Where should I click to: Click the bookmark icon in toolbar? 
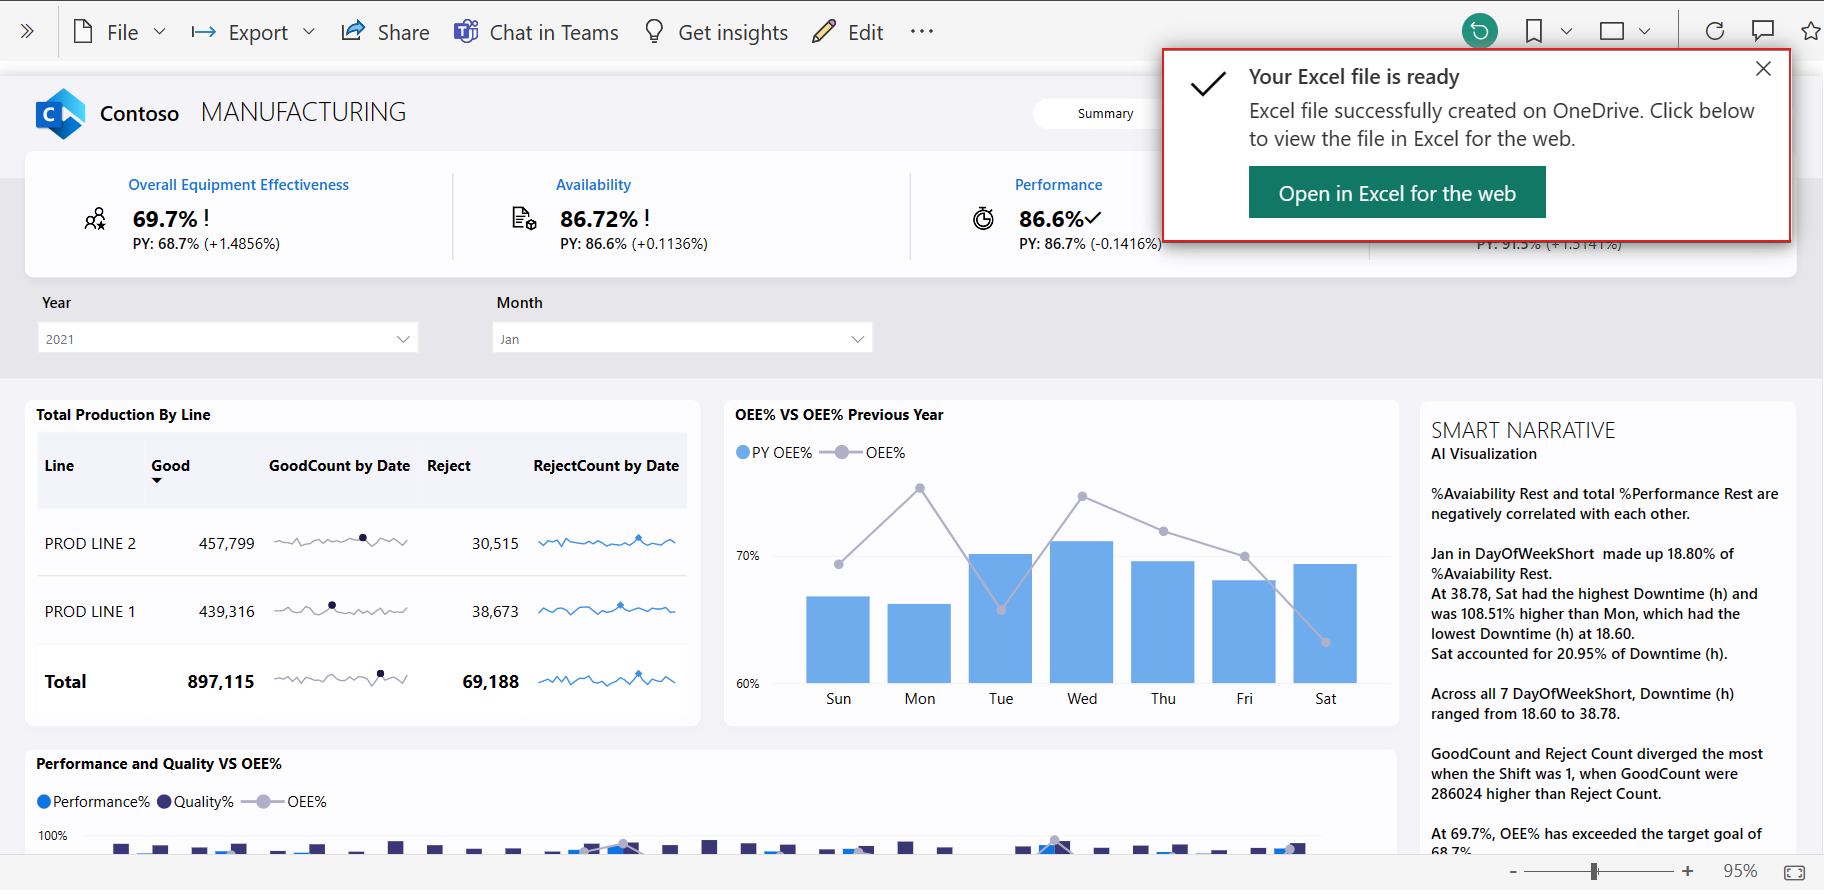pyautogui.click(x=1533, y=32)
